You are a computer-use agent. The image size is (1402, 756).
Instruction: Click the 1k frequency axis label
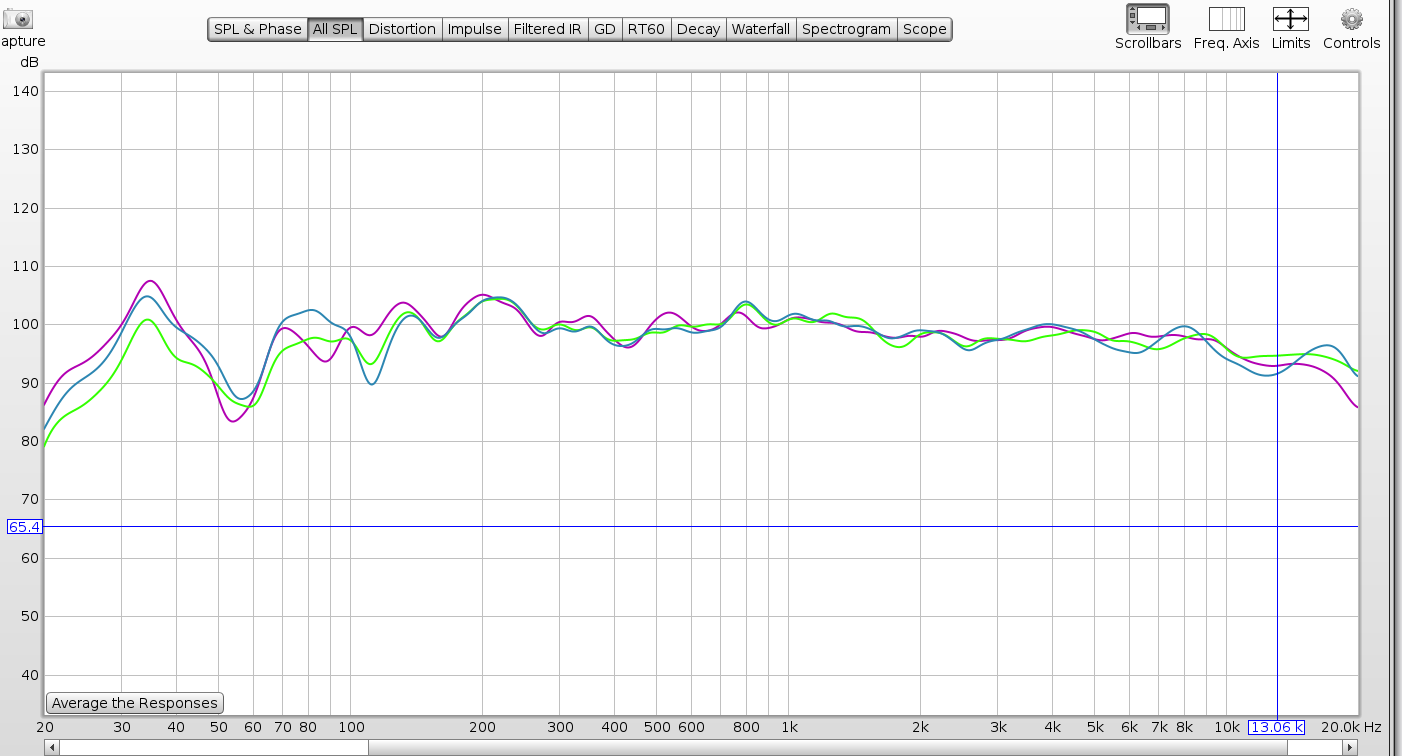click(789, 727)
